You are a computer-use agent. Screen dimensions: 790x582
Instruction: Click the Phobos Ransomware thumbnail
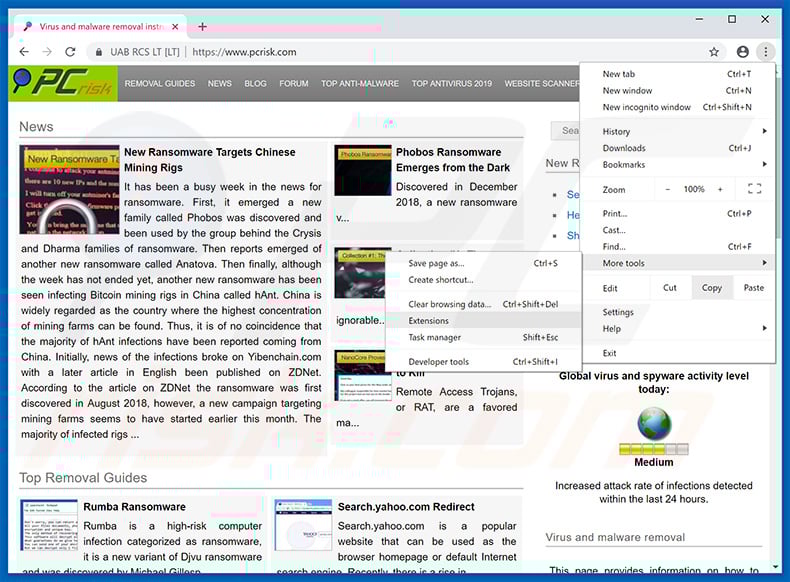[x=363, y=171]
